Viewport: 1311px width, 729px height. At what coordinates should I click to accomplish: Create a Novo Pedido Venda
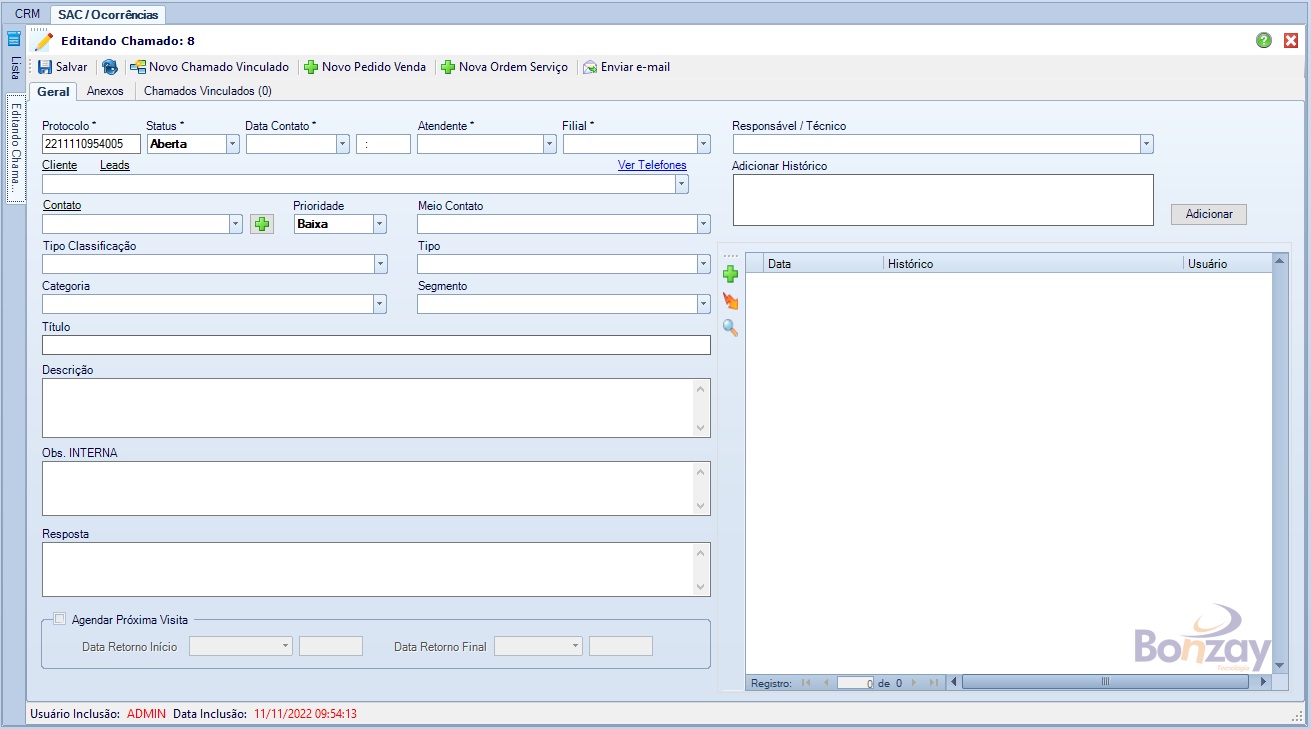point(365,67)
